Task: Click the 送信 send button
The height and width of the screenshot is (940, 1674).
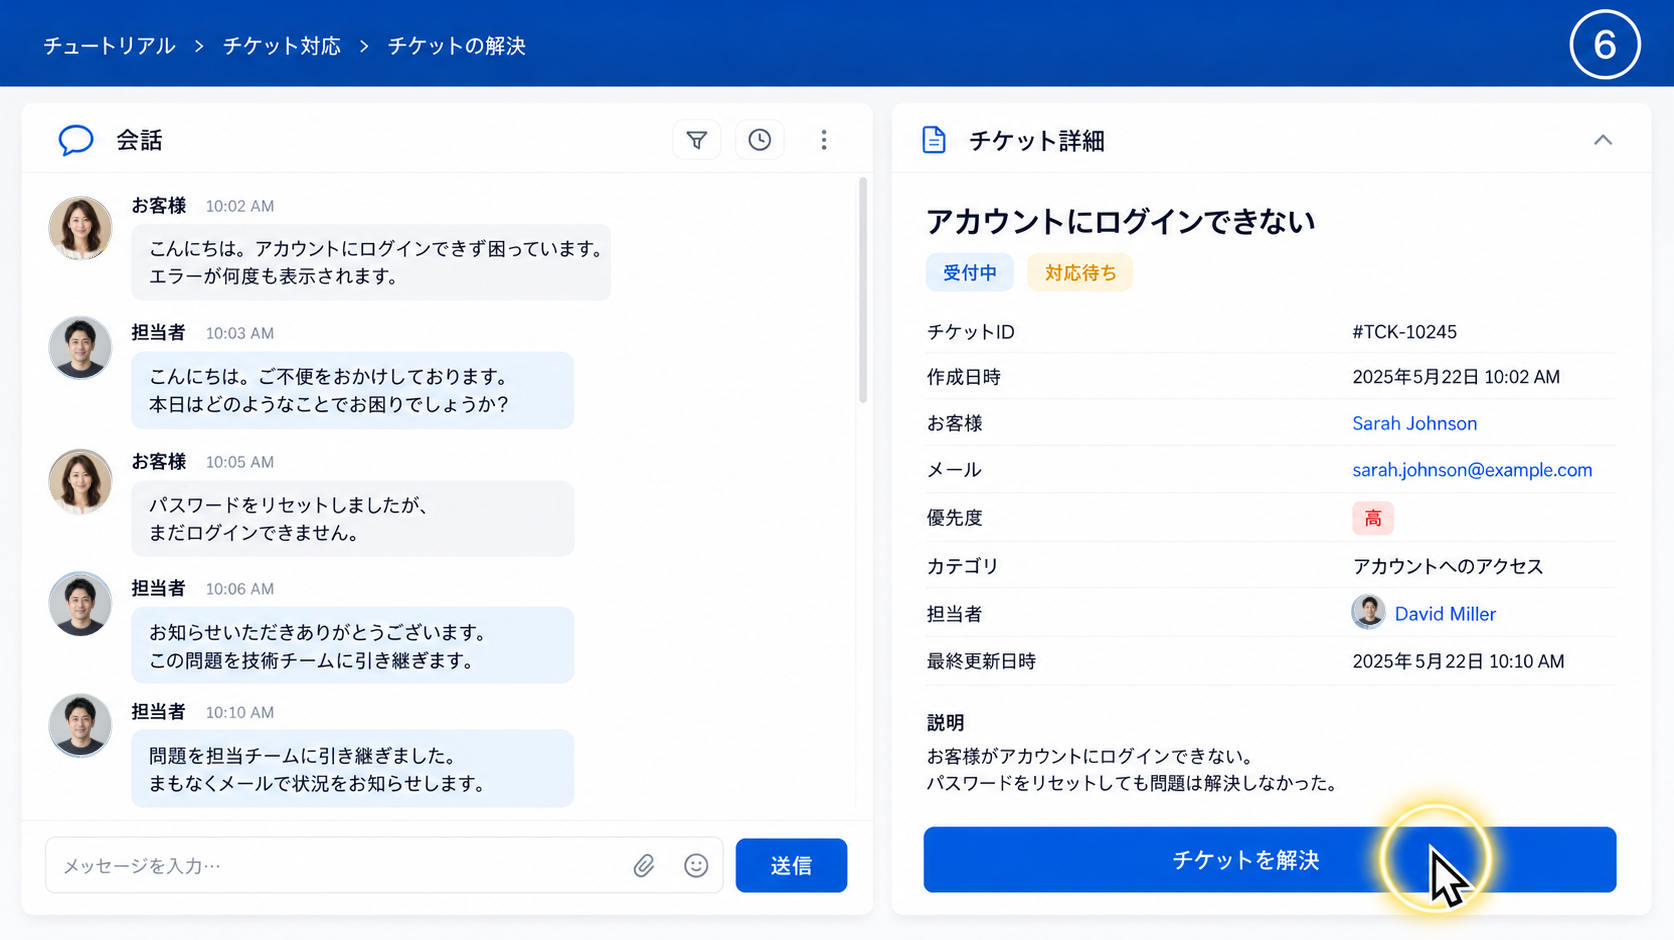Action: (x=791, y=865)
